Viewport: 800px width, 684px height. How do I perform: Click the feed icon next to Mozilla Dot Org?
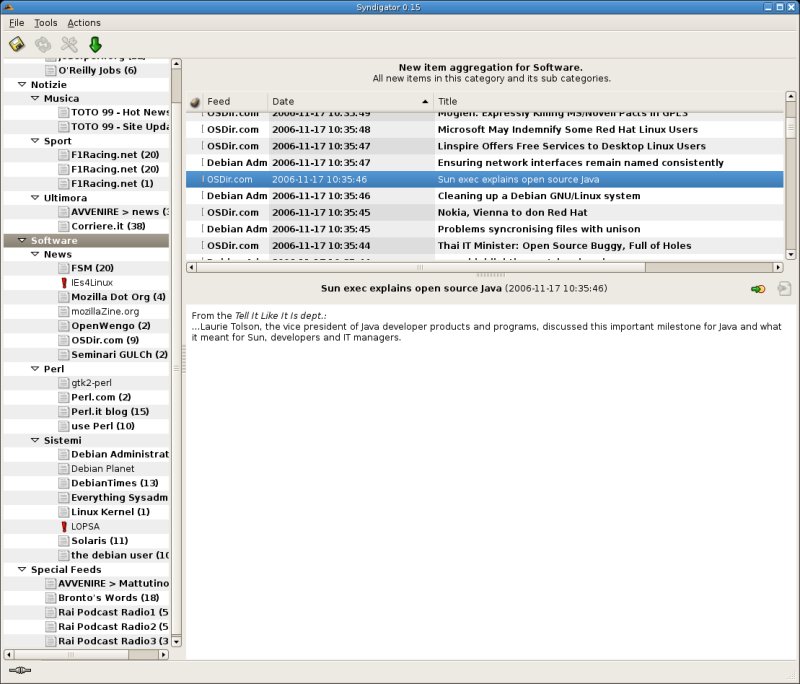click(x=63, y=297)
